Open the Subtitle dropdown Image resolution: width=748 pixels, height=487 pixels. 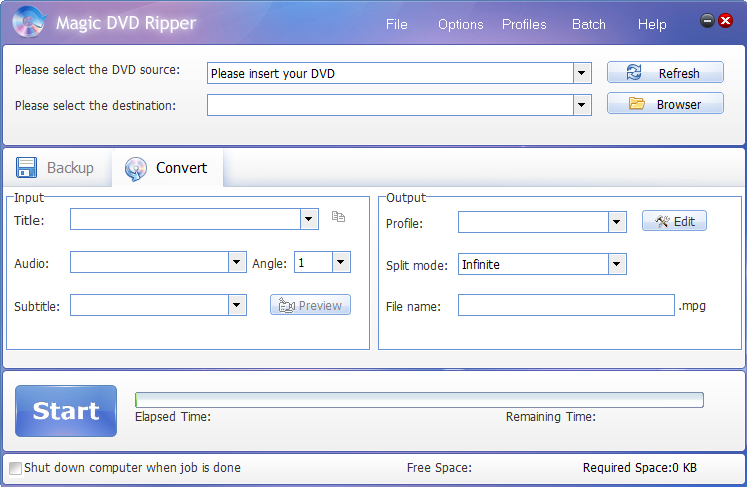coord(237,305)
